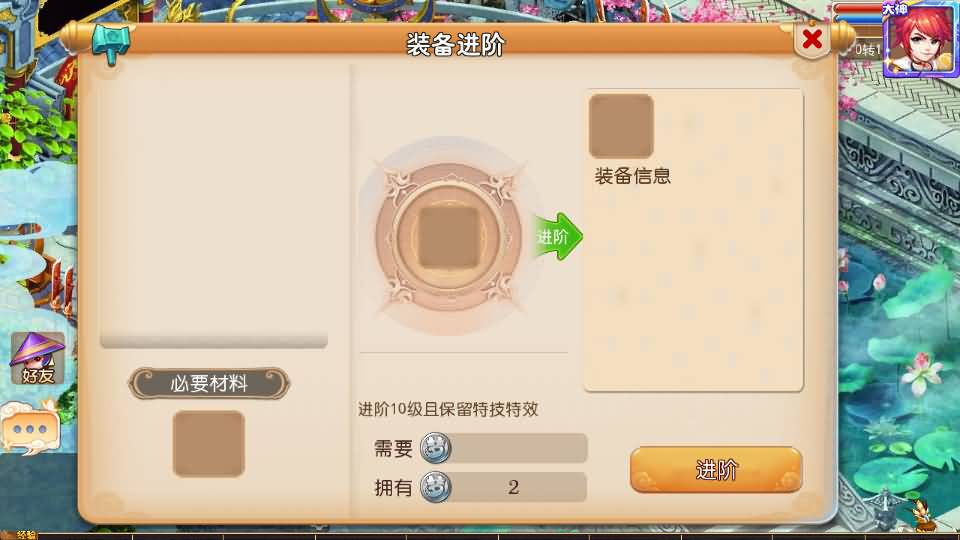
Task: Click the red-haired player avatar
Action: coord(921,39)
